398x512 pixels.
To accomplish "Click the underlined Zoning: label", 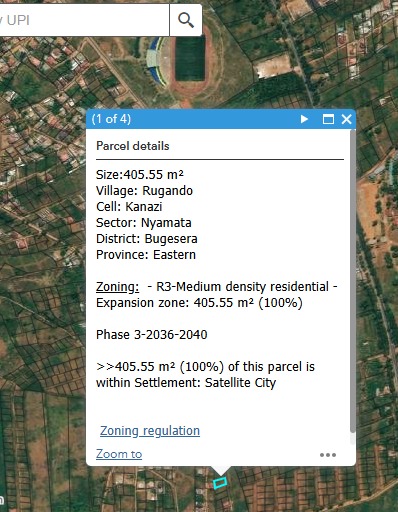I will click(117, 287).
